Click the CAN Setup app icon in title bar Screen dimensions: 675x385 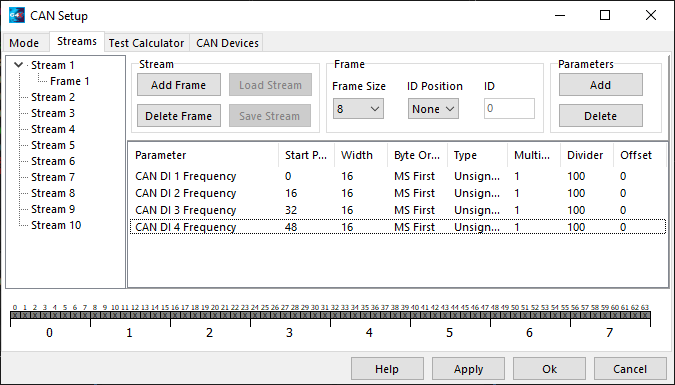[17, 16]
